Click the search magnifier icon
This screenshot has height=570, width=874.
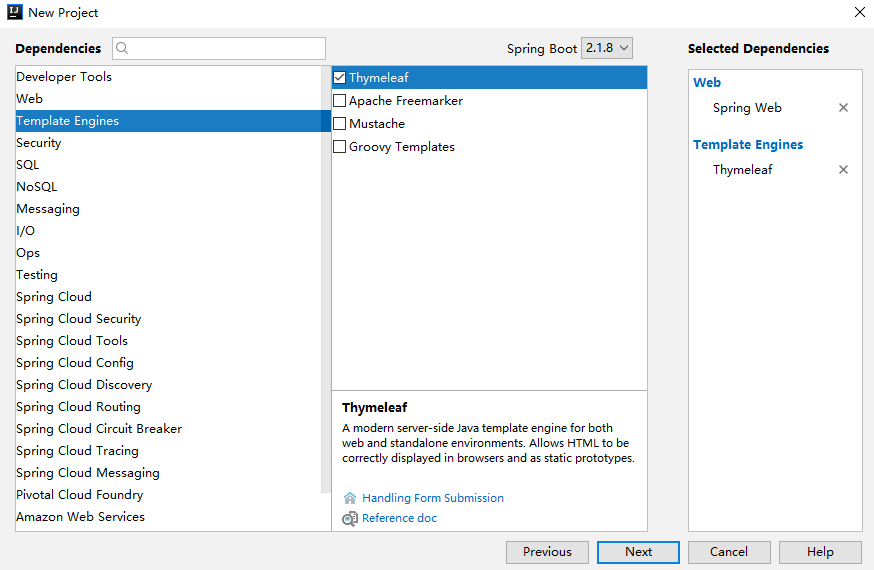pos(122,48)
